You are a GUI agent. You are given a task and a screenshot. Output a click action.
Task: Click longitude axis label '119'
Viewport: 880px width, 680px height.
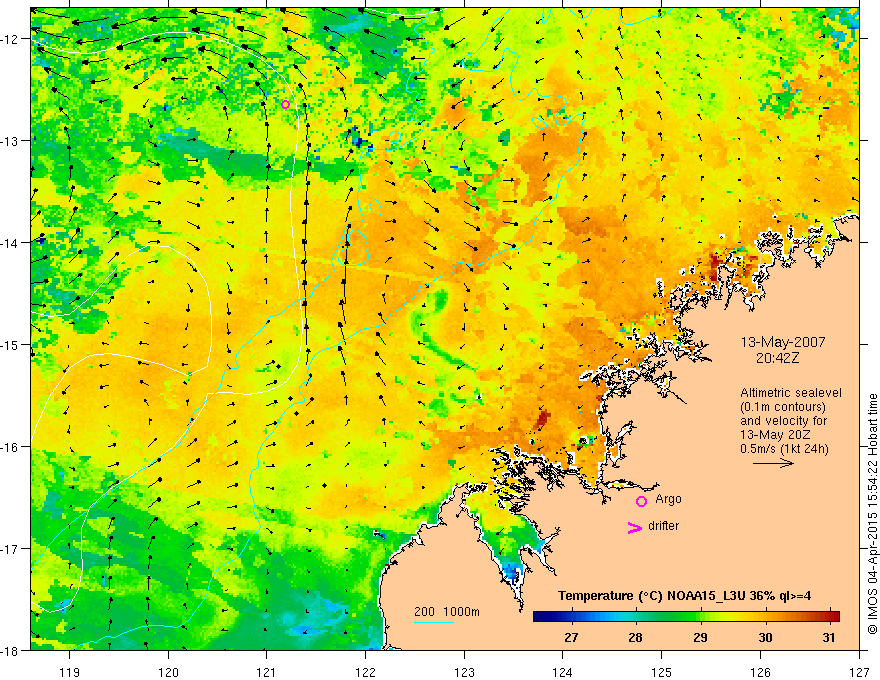pyautogui.click(x=70, y=672)
